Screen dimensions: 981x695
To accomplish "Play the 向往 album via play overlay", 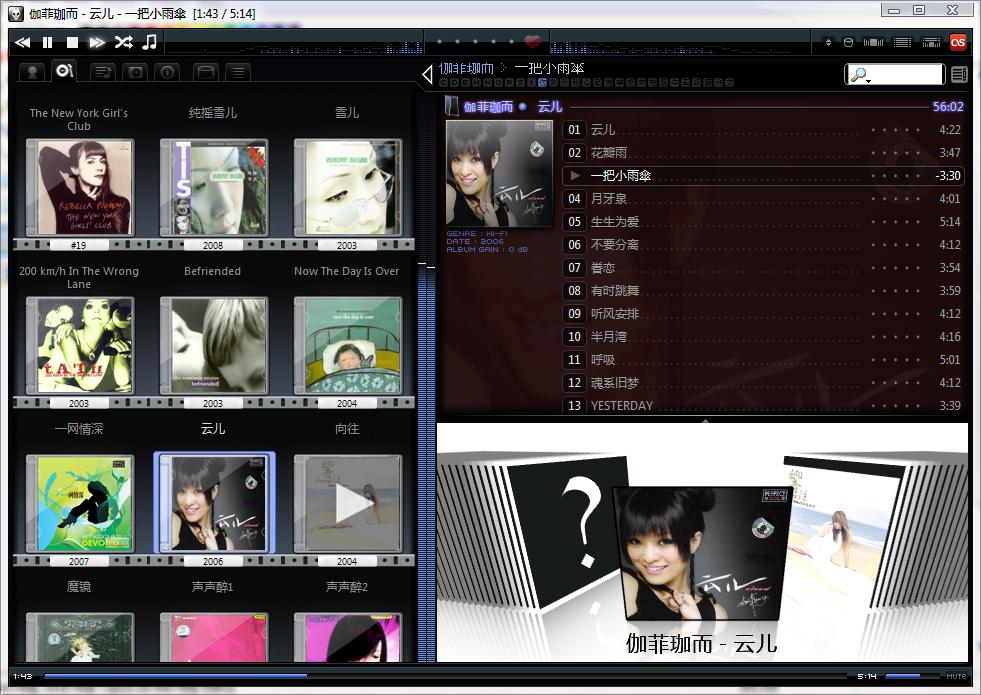I will pyautogui.click(x=353, y=503).
